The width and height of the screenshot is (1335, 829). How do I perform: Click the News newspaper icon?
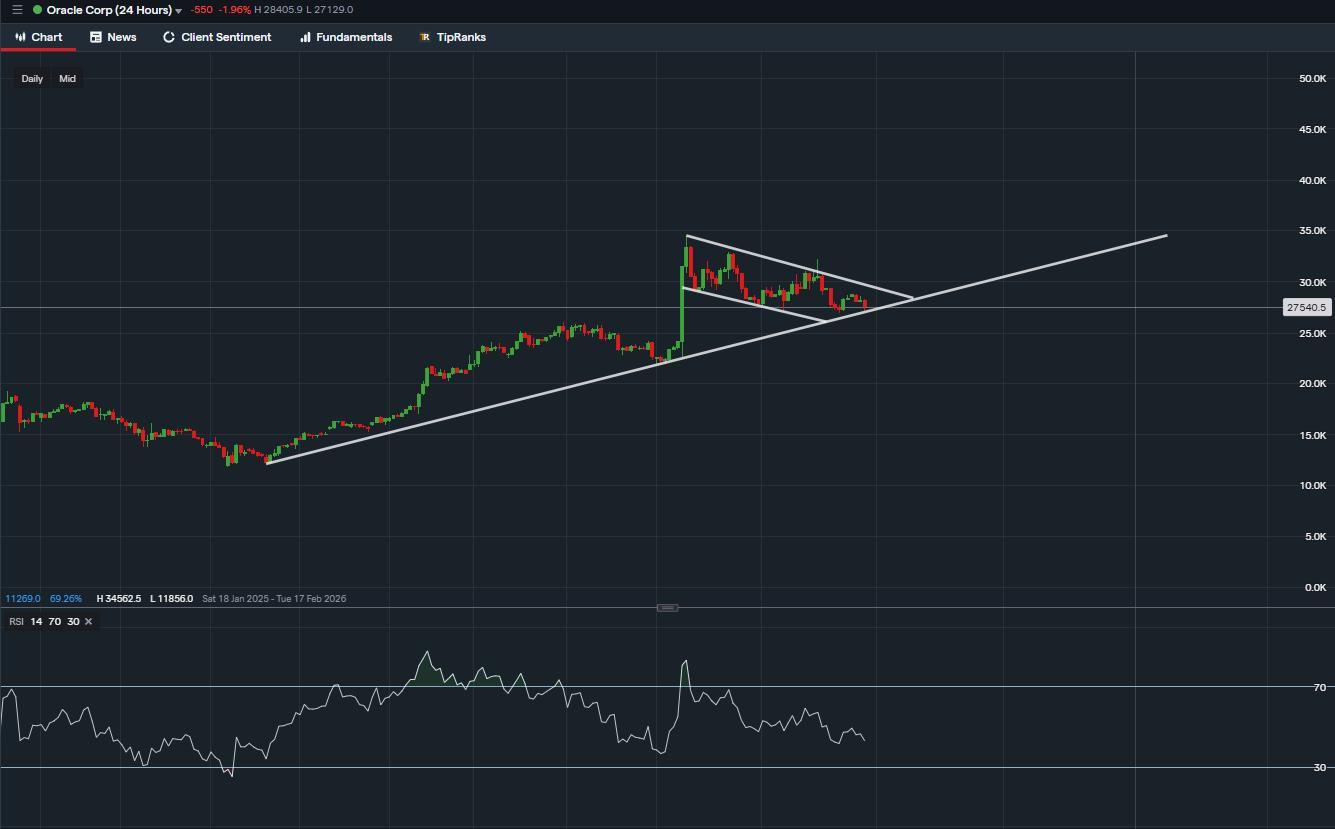(94, 37)
